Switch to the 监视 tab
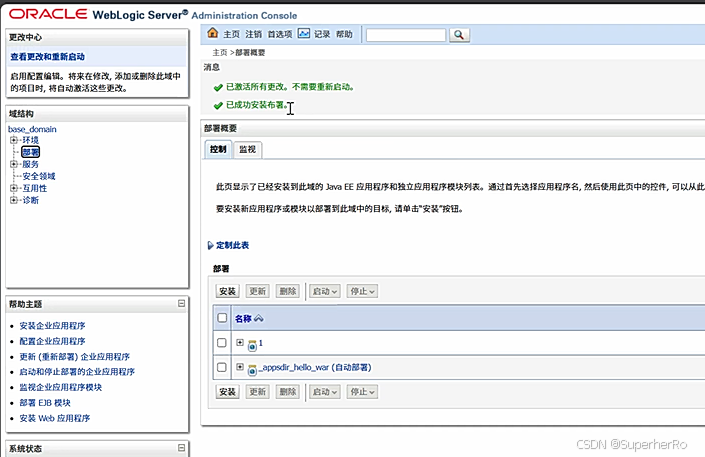 247,149
